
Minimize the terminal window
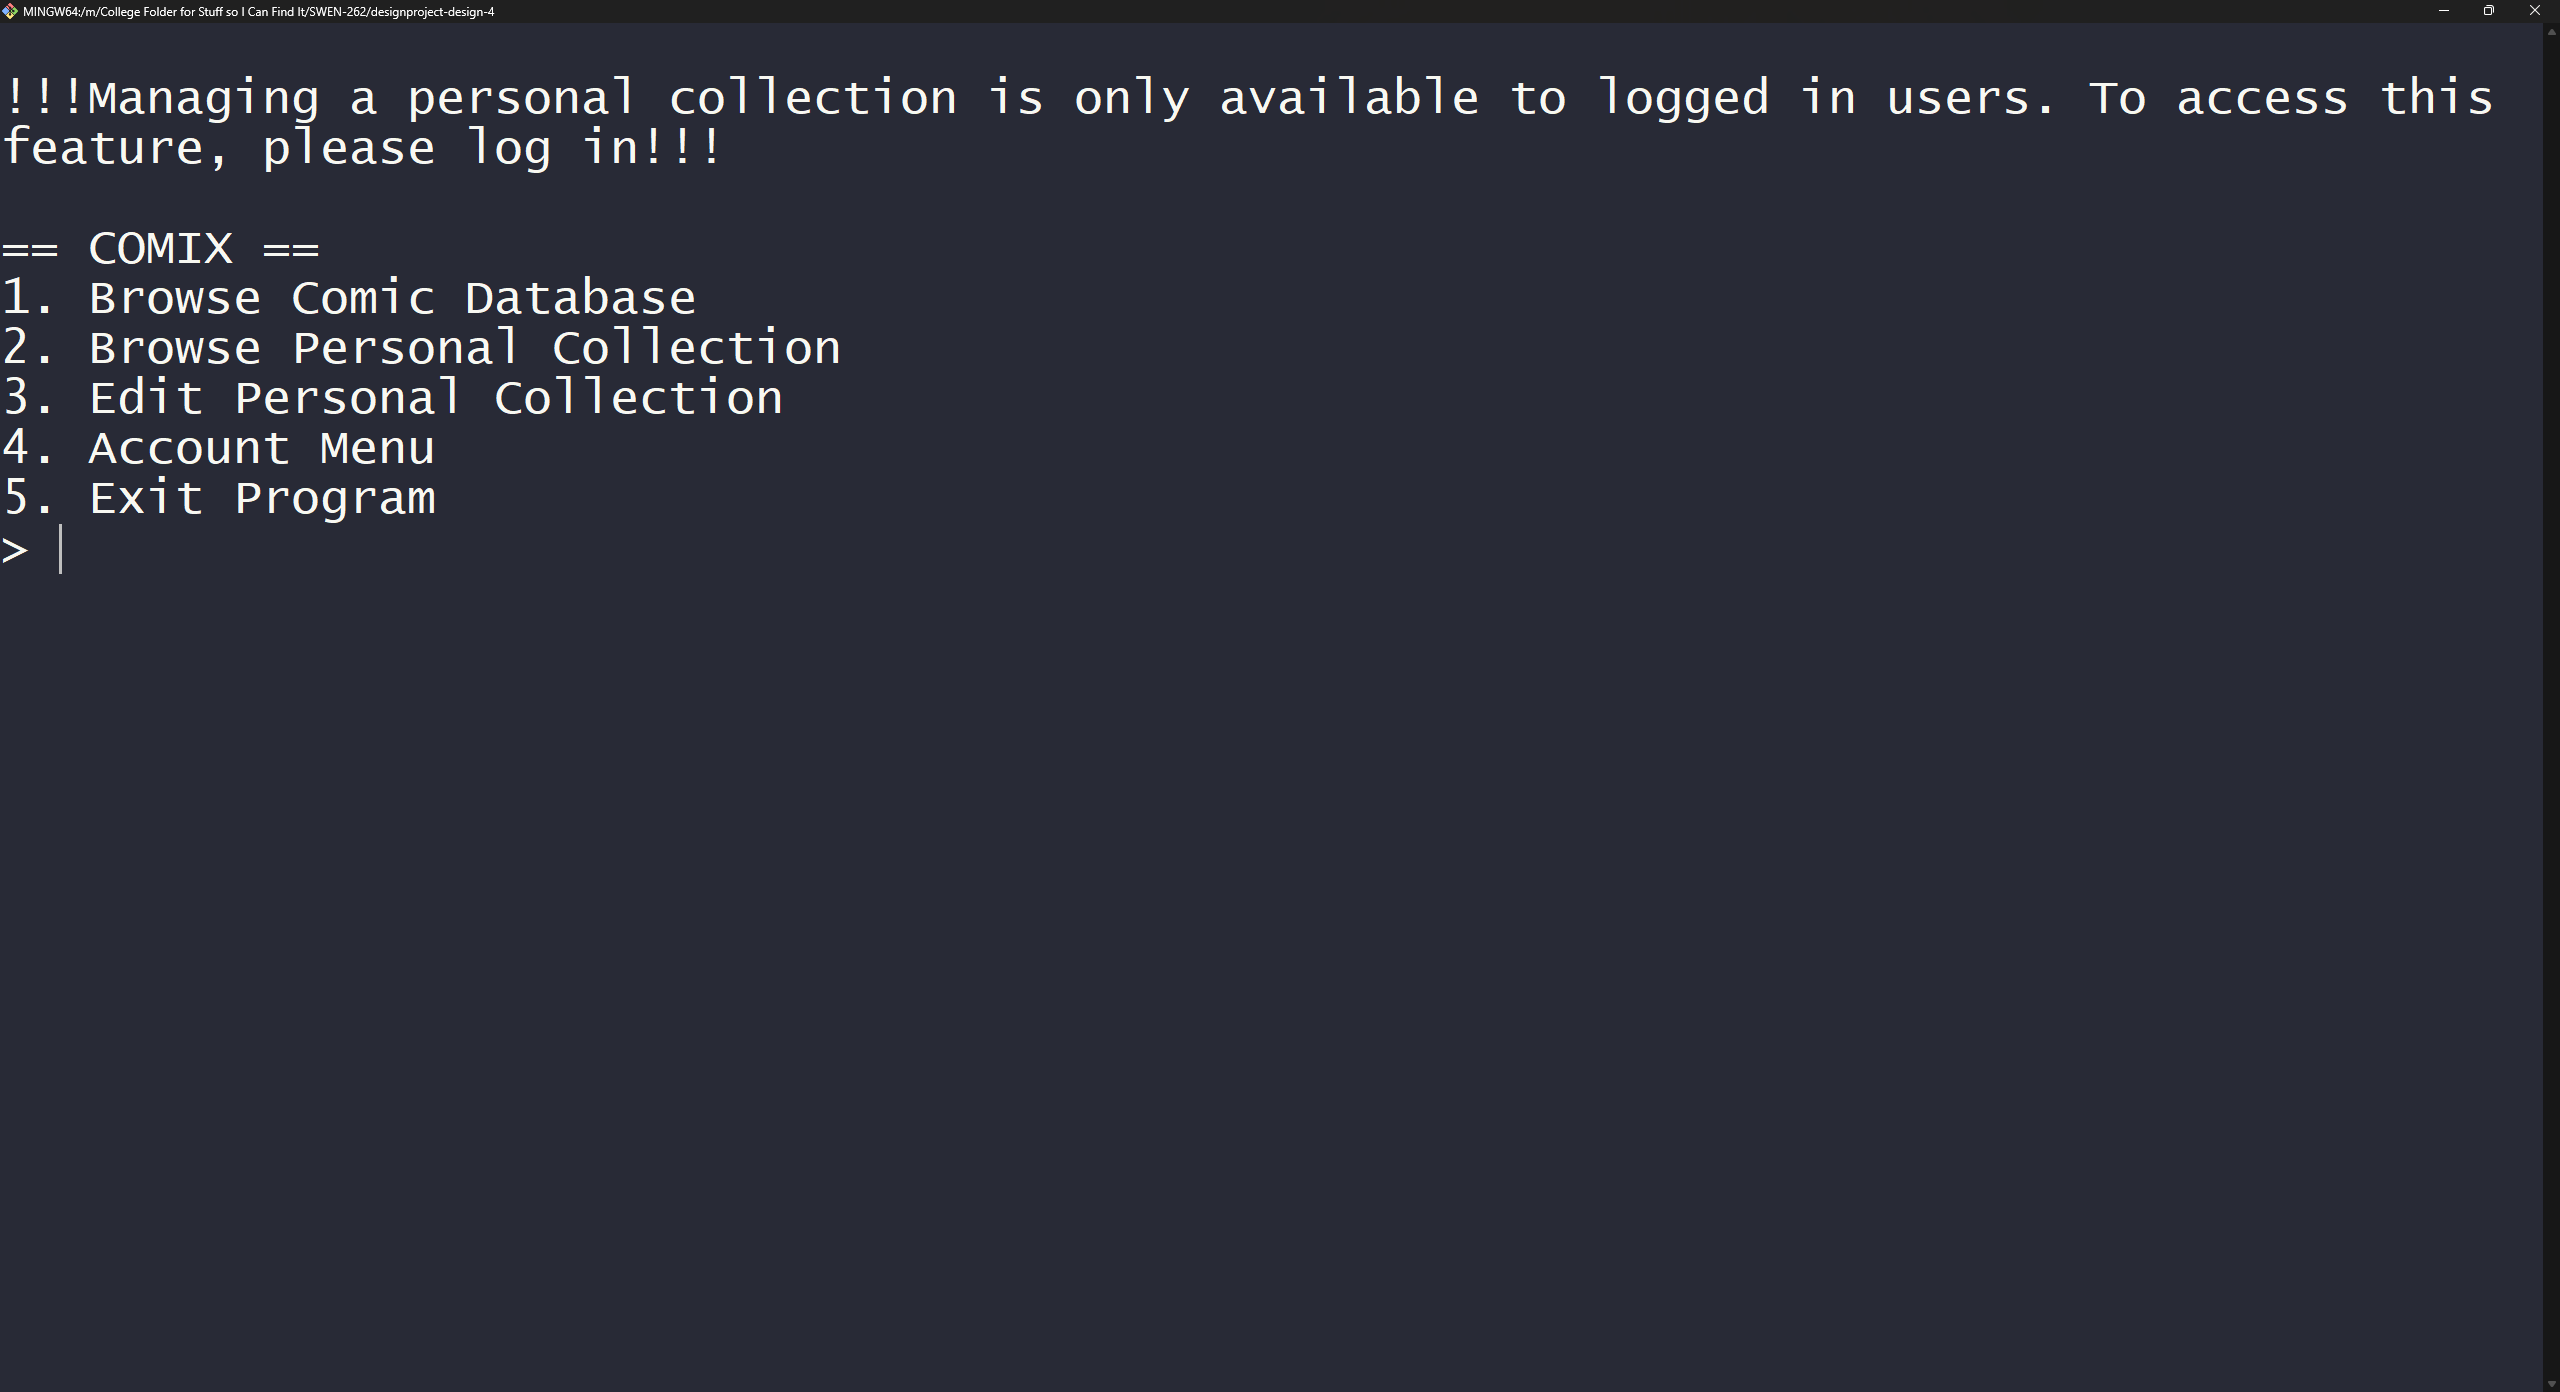click(2443, 11)
